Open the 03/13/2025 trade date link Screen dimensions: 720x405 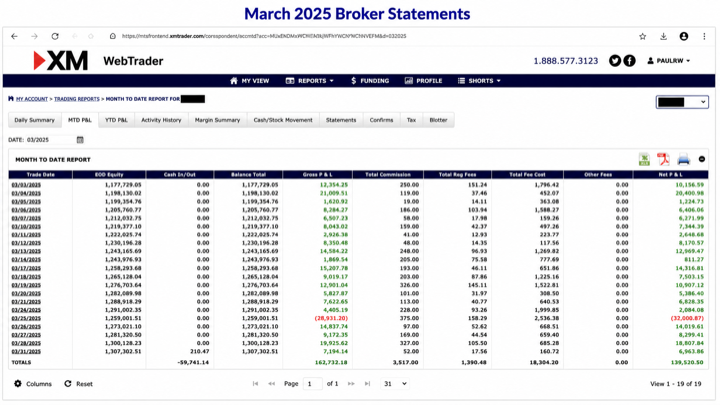26,252
